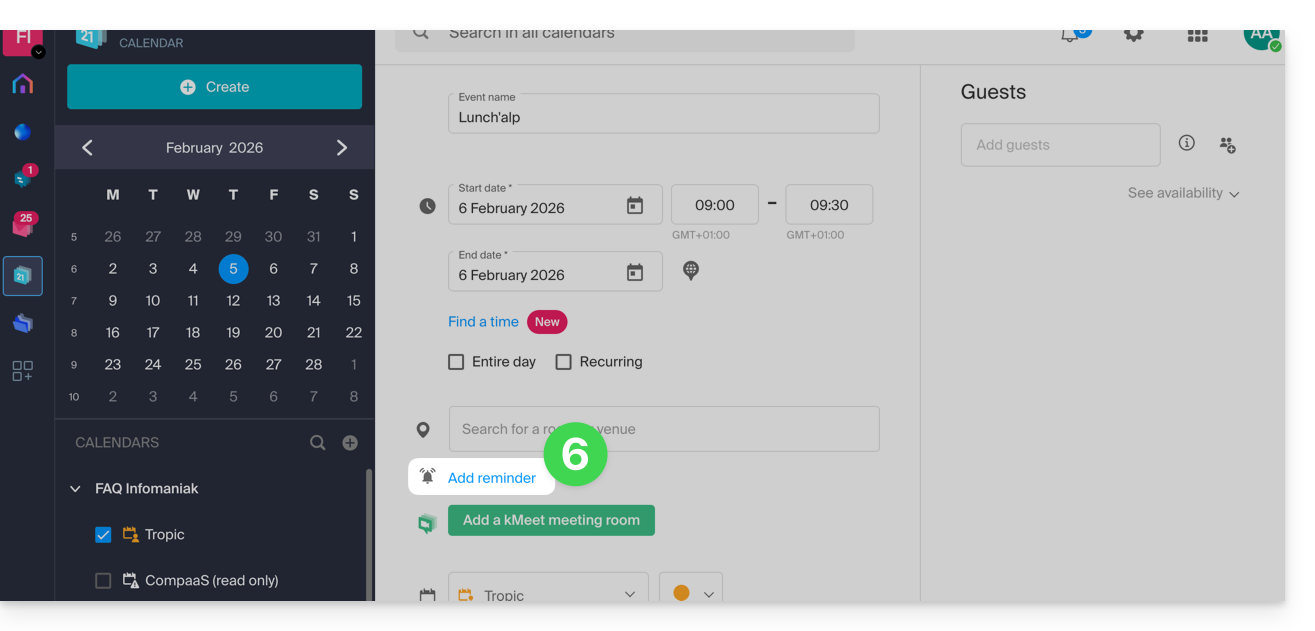Viewport: 1315px width, 631px height.
Task: Select highlighted day 5 in mini calendar
Action: click(x=233, y=269)
